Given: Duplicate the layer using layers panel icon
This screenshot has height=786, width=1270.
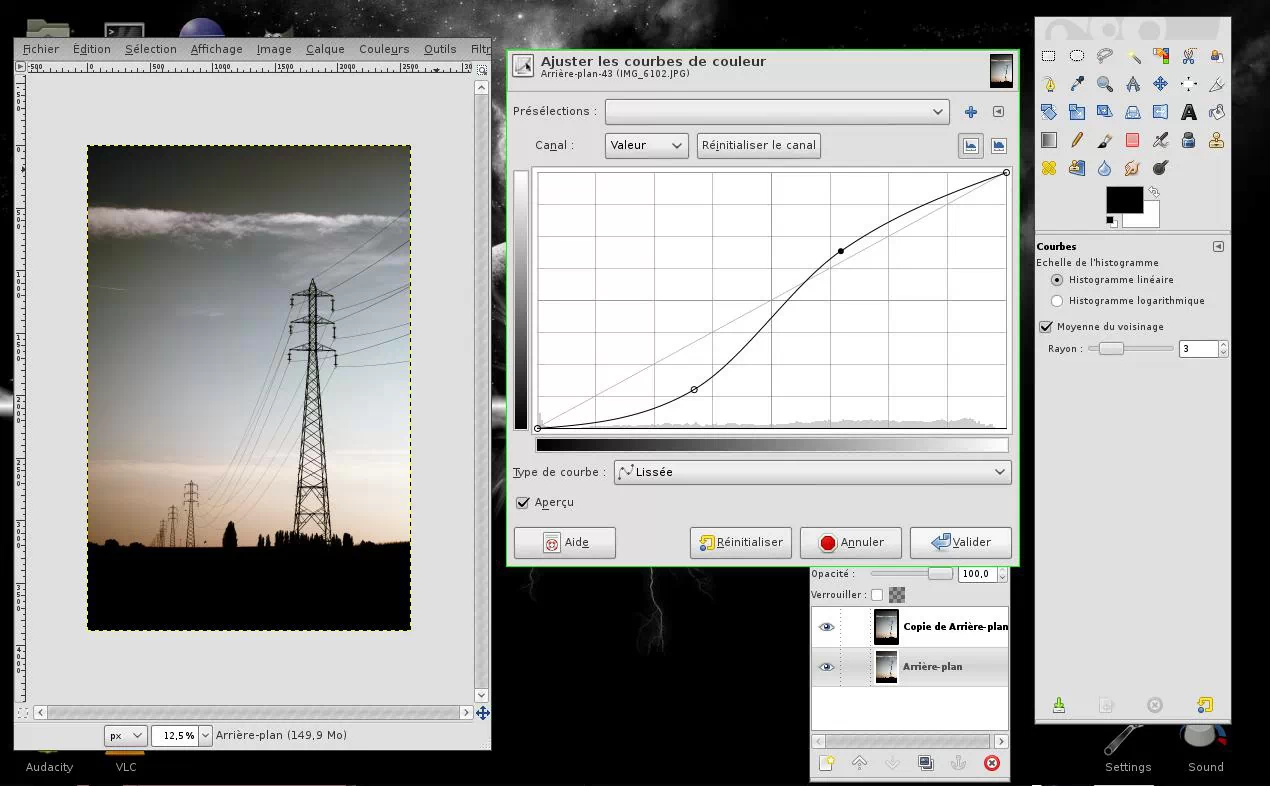Looking at the screenshot, I should point(925,763).
